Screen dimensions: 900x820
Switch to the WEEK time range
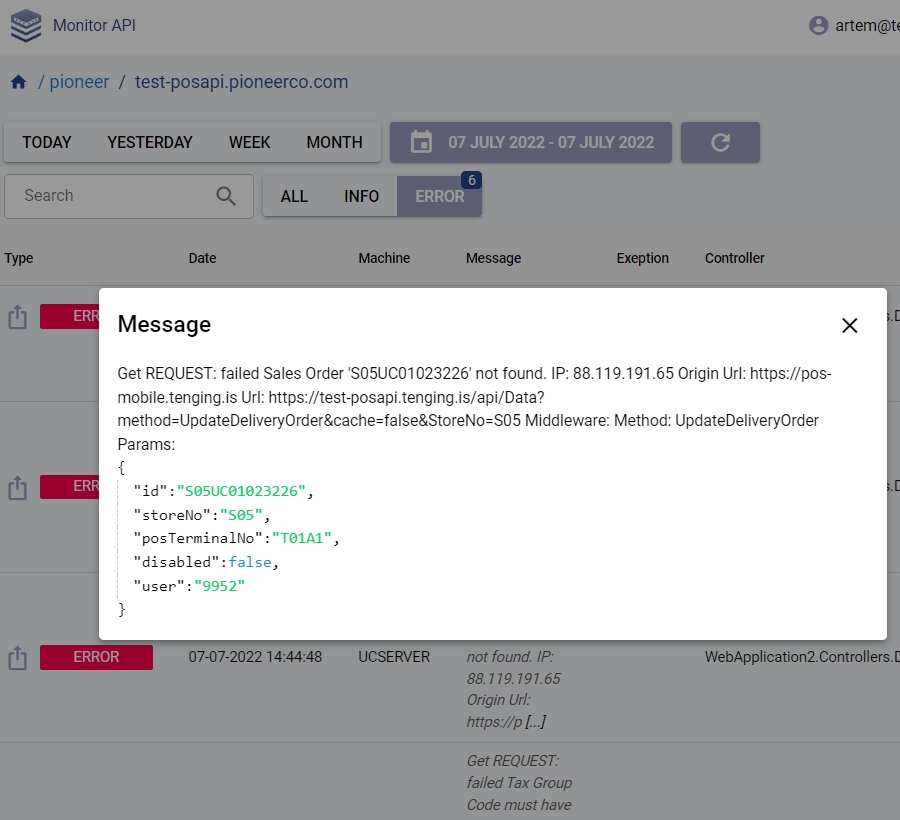249,142
